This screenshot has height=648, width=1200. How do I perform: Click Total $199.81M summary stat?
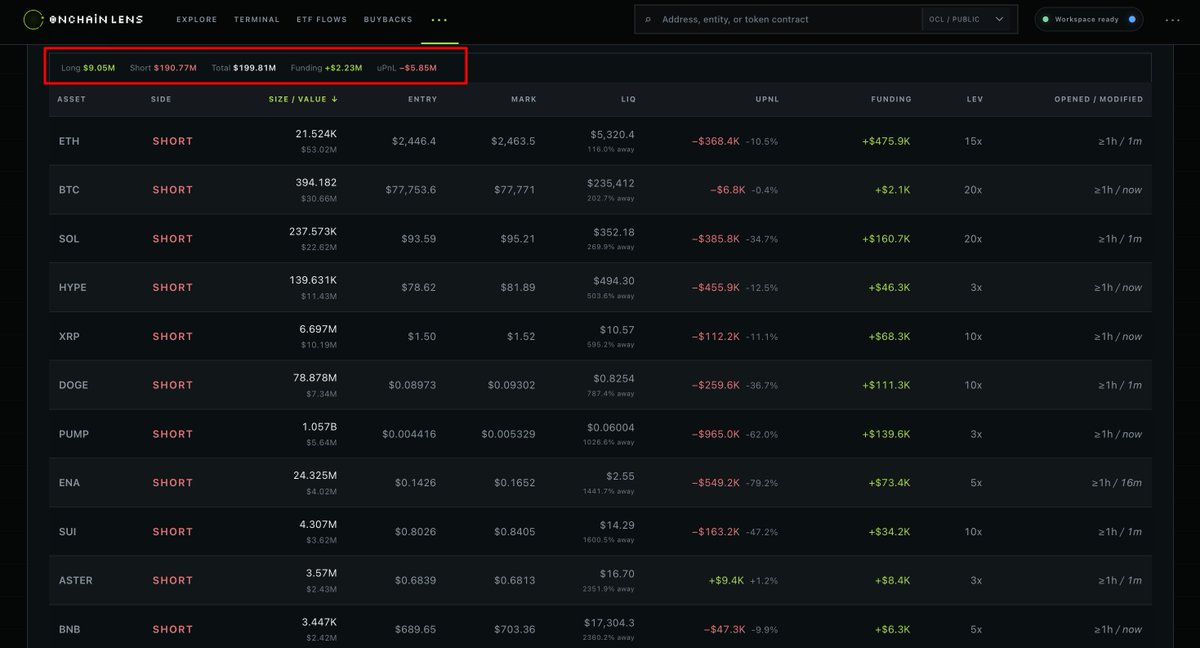[244, 68]
